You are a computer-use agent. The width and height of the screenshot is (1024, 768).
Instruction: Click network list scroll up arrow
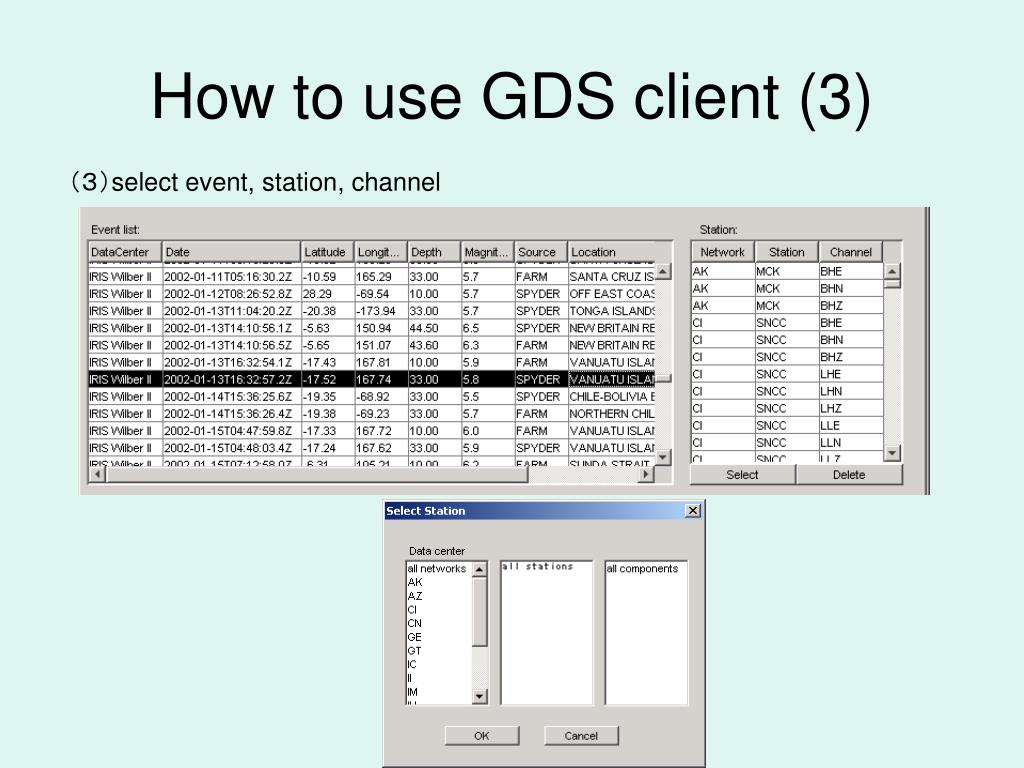(479, 569)
